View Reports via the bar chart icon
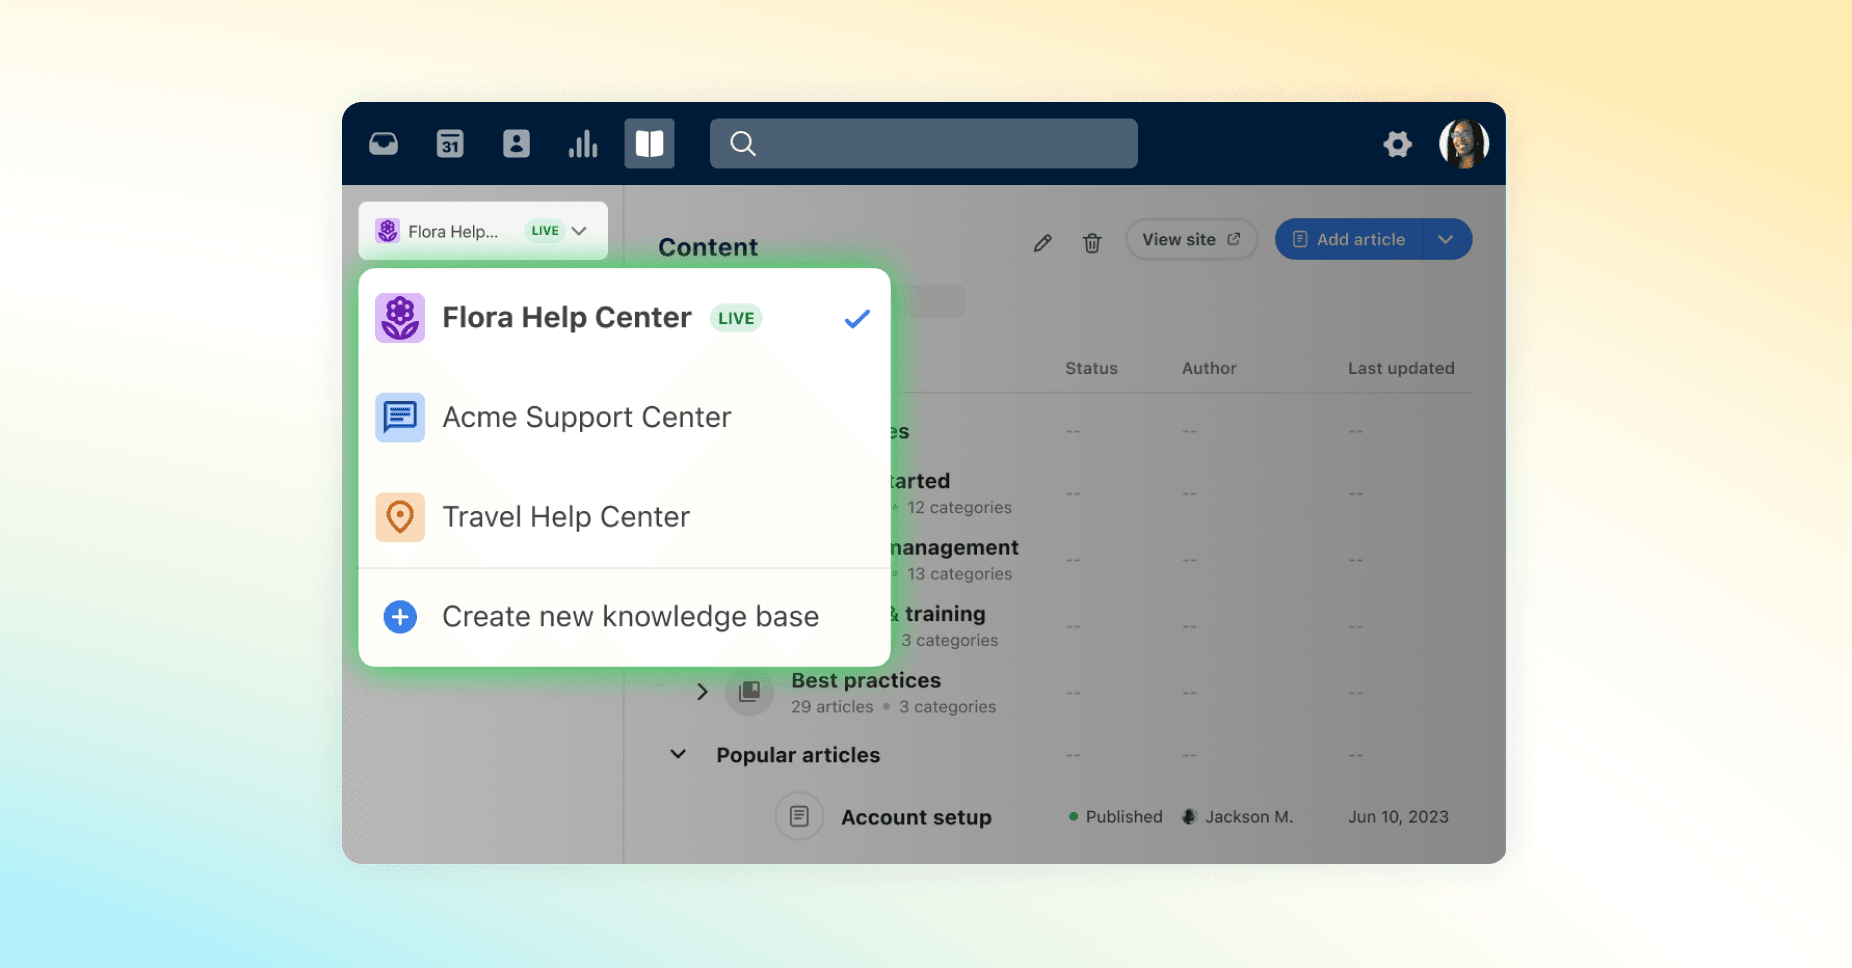The width and height of the screenshot is (1852, 968). click(583, 143)
